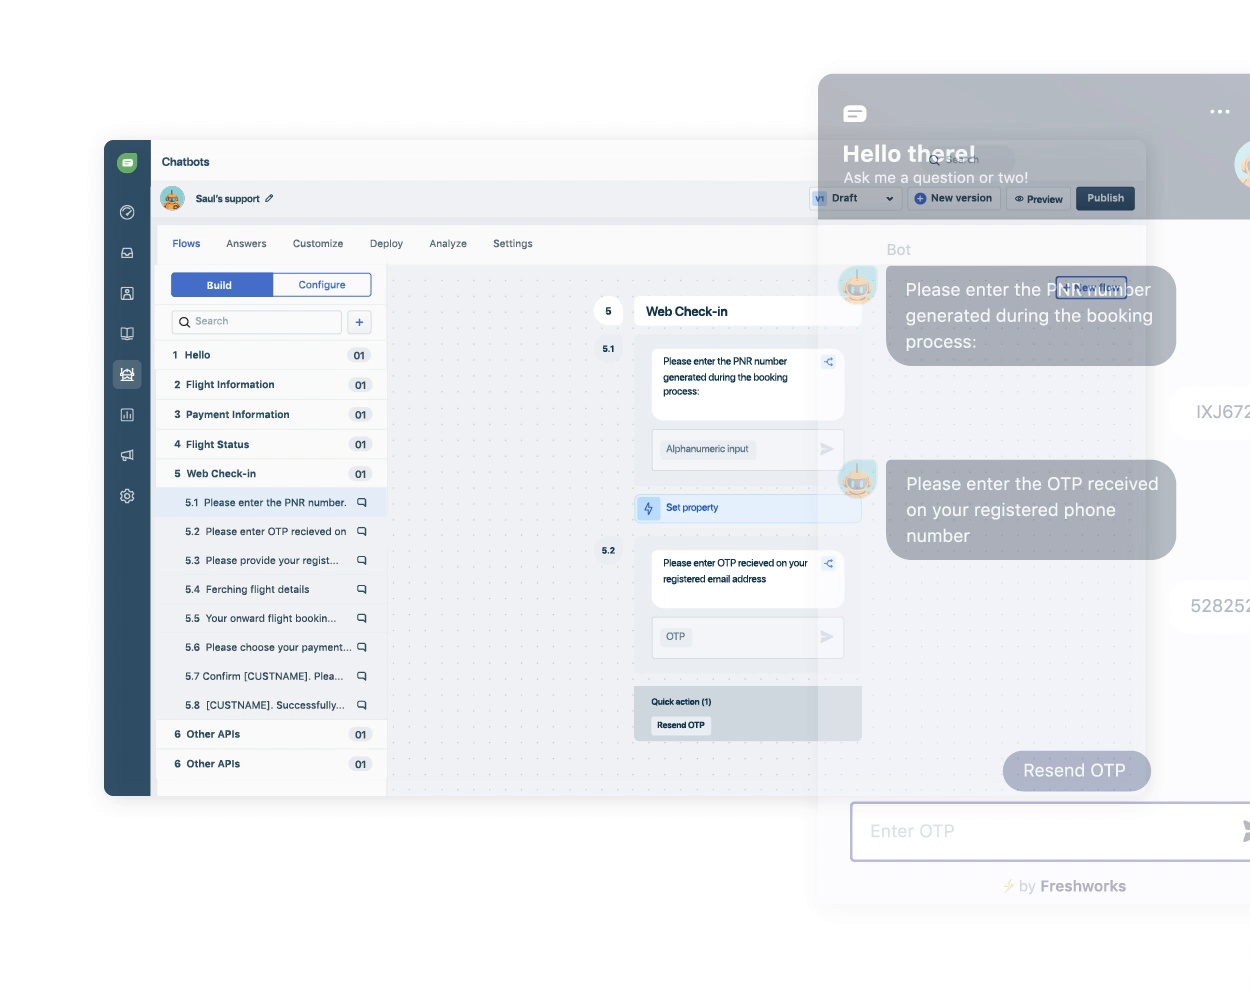
Task: Click message icon on row 5.5
Action: pos(362,619)
